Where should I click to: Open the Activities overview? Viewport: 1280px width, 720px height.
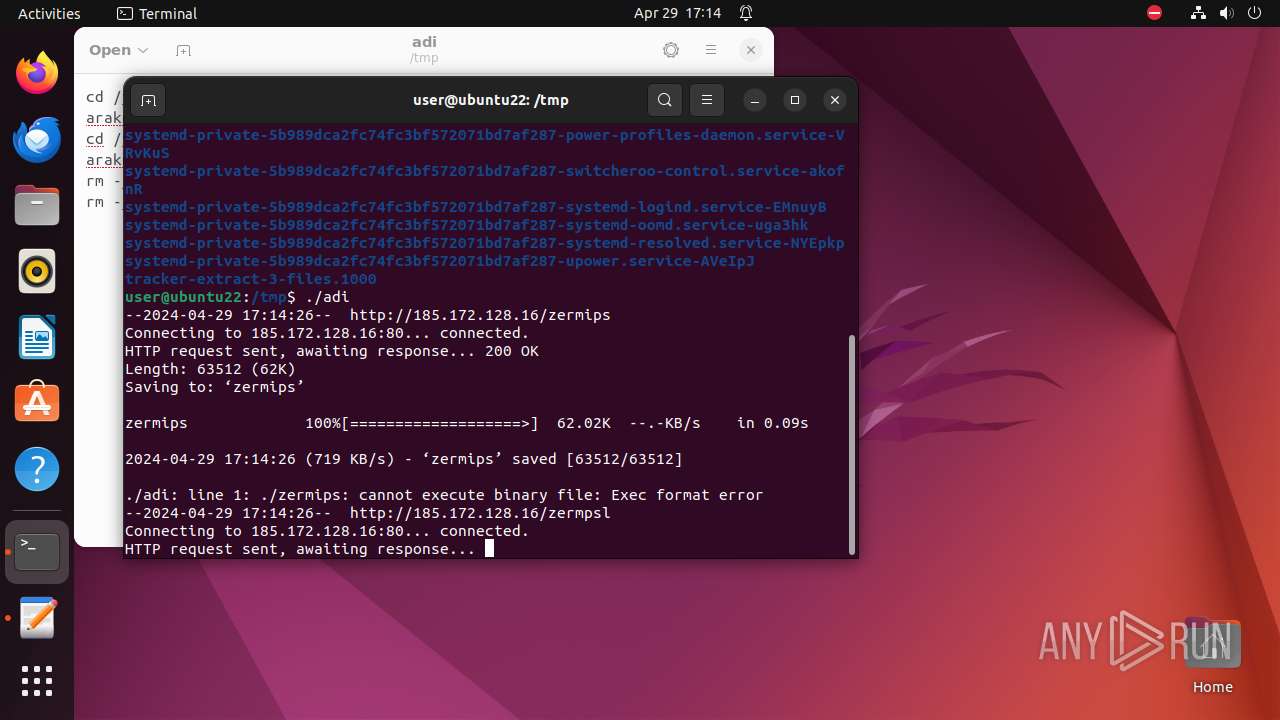49,13
